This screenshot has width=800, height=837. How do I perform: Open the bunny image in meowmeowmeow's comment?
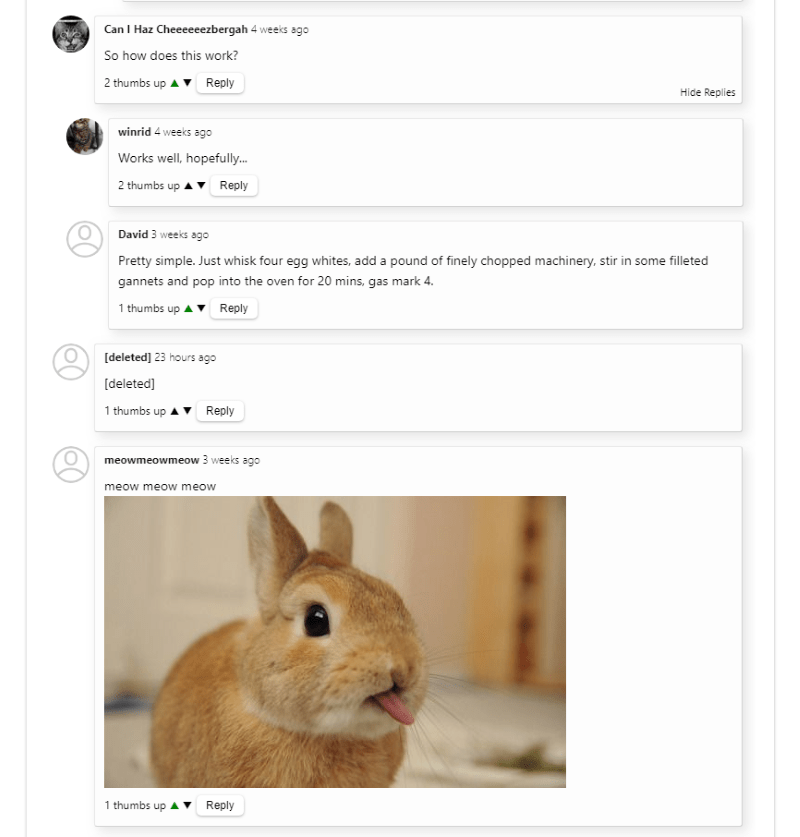[x=335, y=641]
